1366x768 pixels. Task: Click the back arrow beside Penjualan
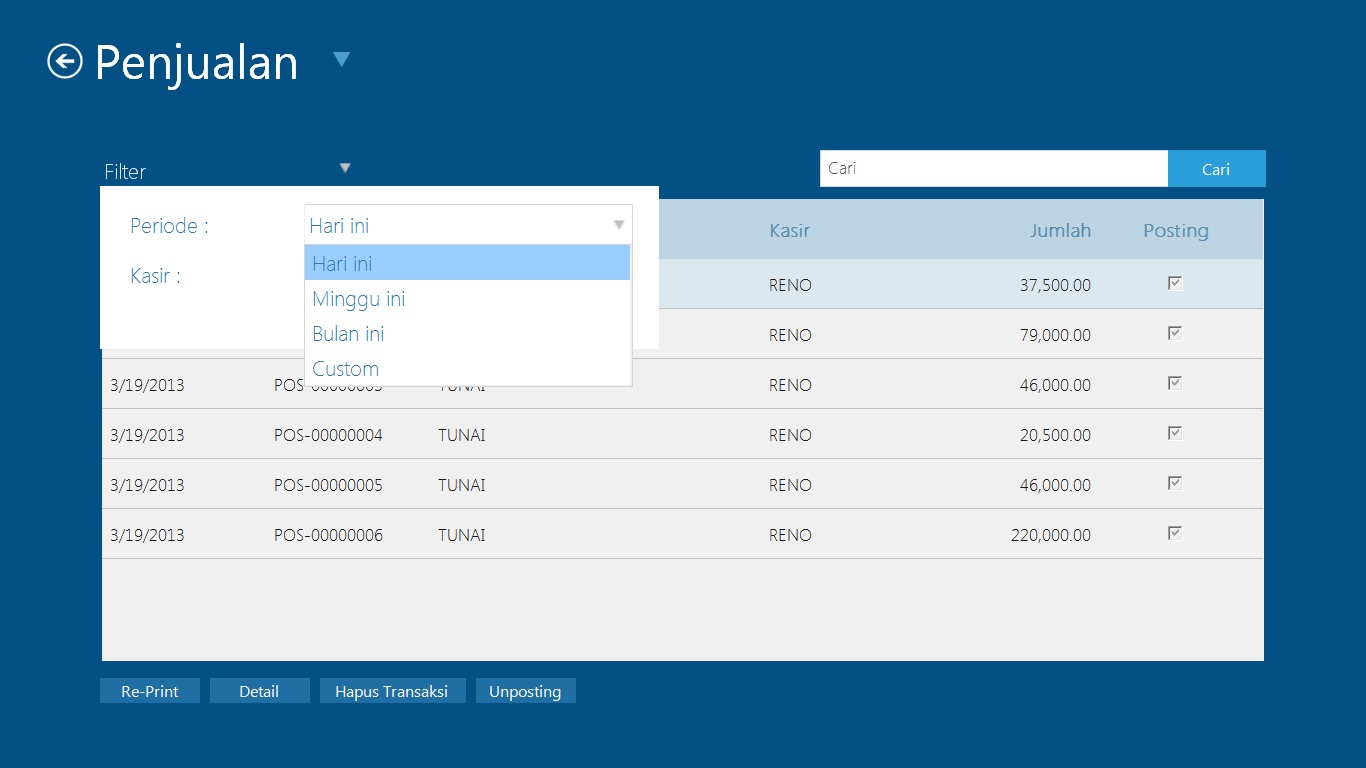coord(65,62)
